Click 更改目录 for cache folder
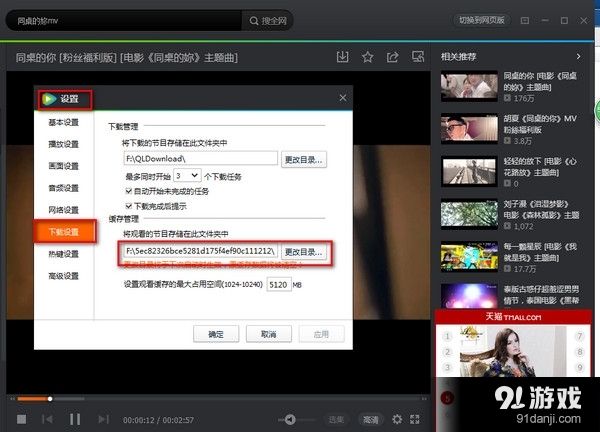 (x=304, y=252)
